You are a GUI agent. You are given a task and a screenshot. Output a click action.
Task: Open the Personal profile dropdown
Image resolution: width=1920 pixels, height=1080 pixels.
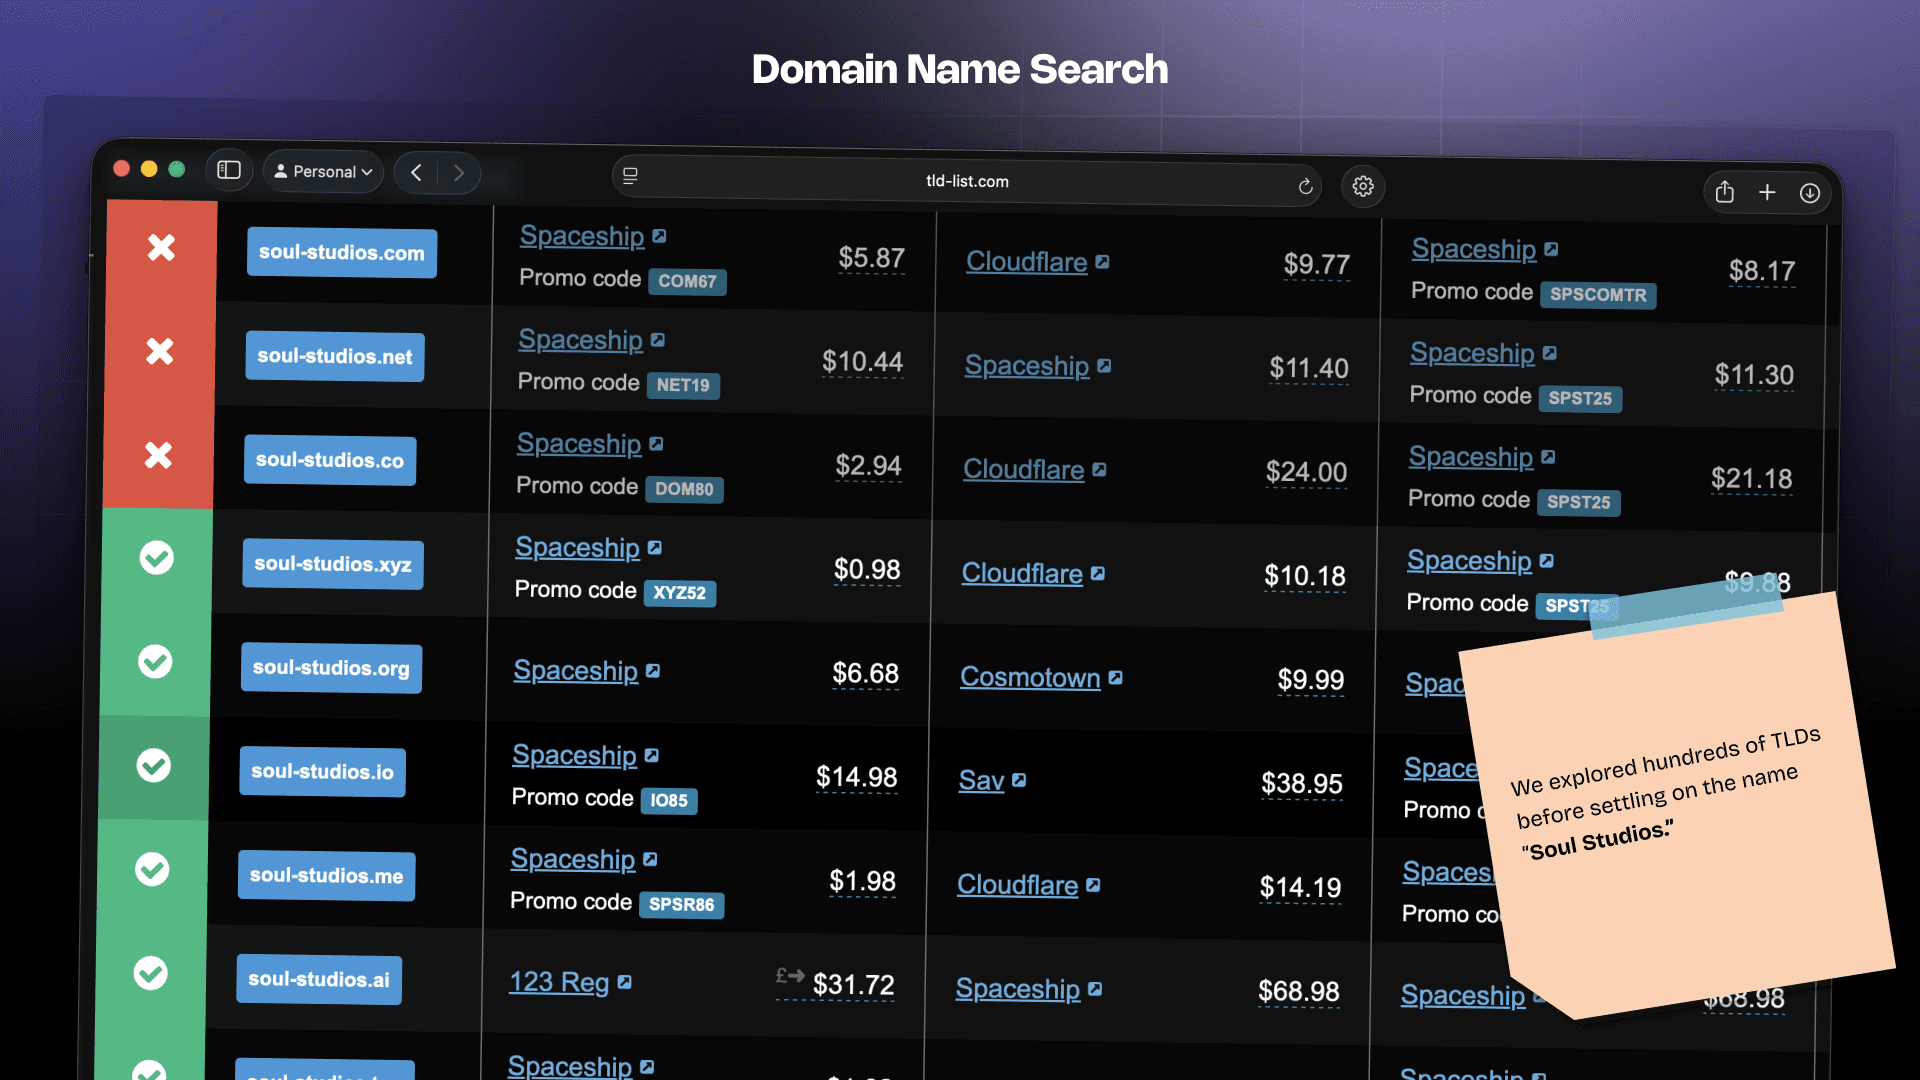(323, 172)
